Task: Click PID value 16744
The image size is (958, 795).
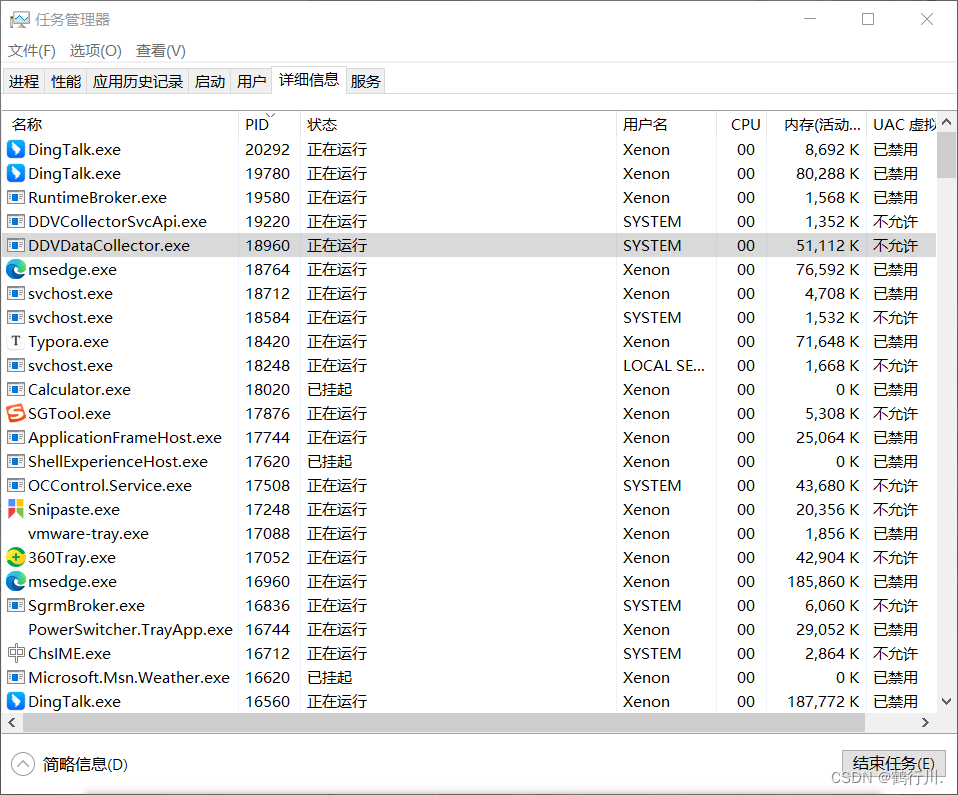Action: [268, 629]
